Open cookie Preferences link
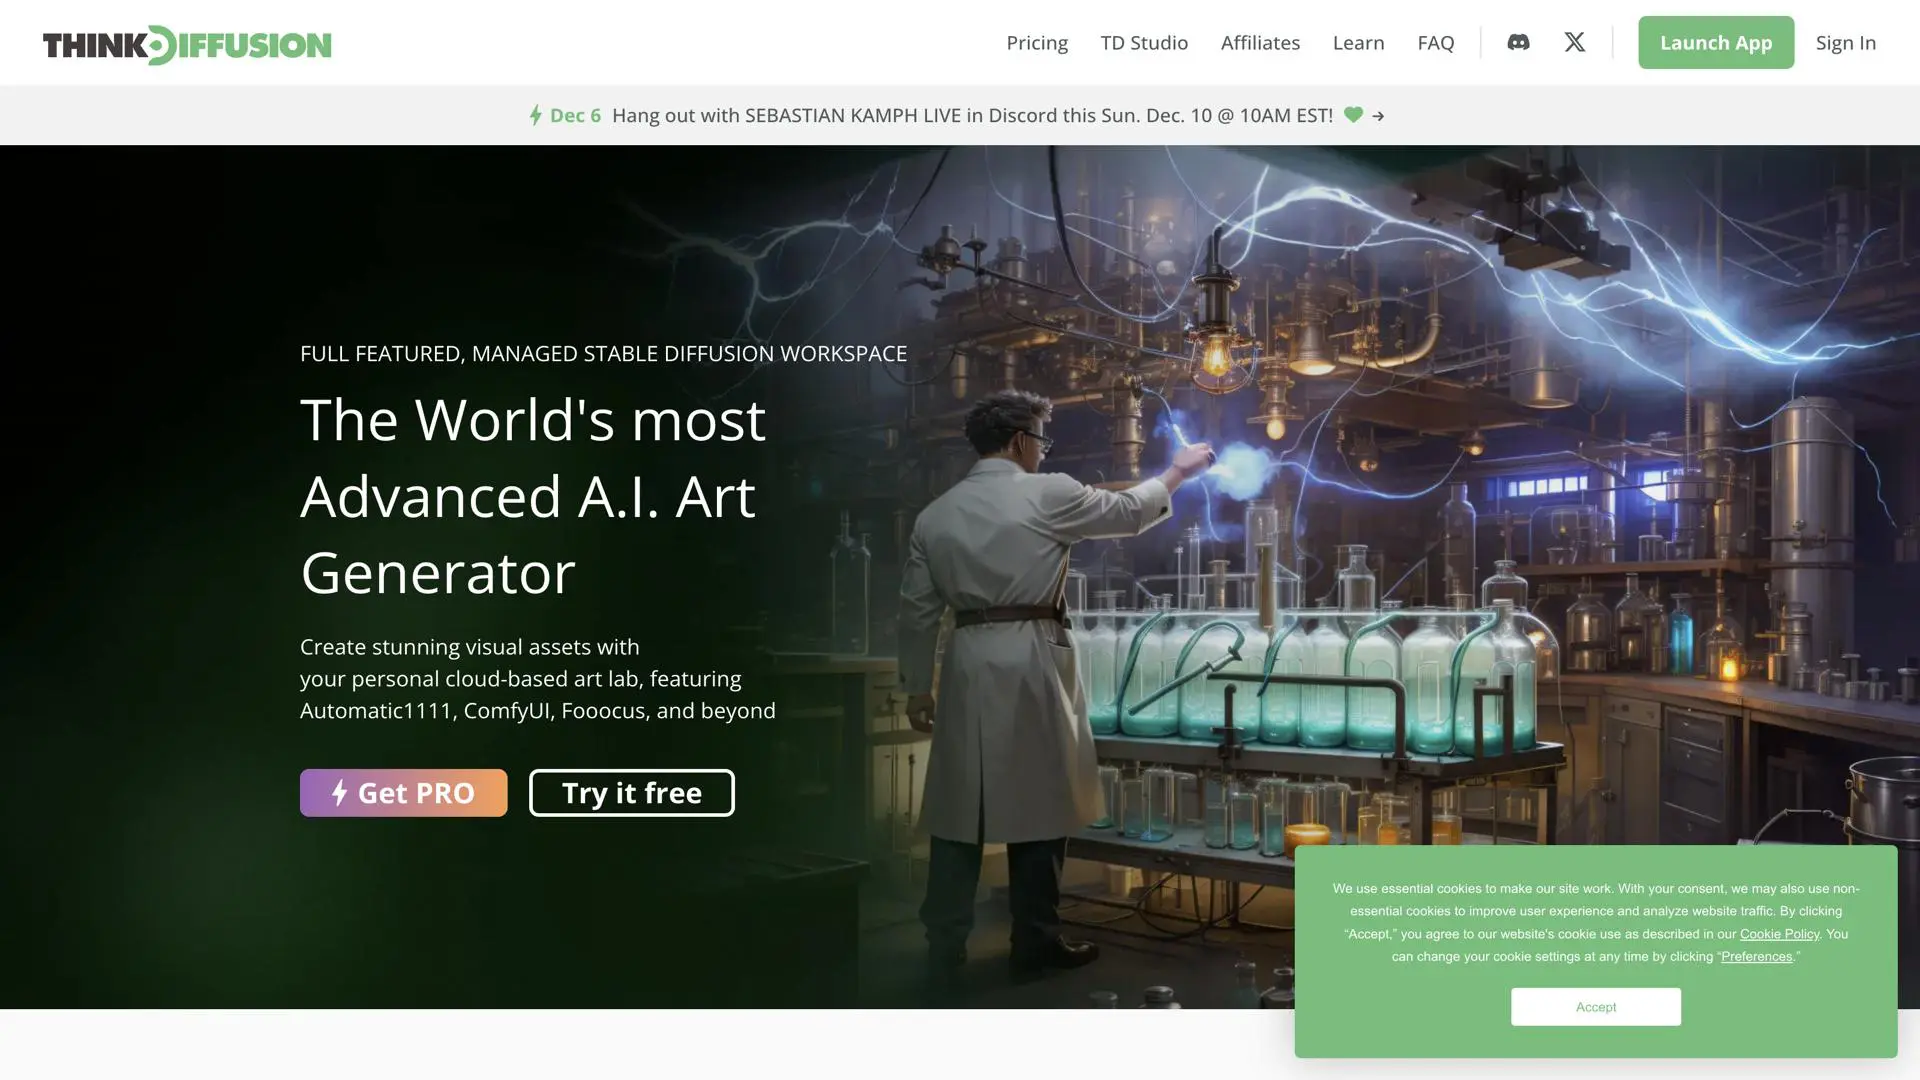The height and width of the screenshot is (1080, 1920). click(1756, 957)
